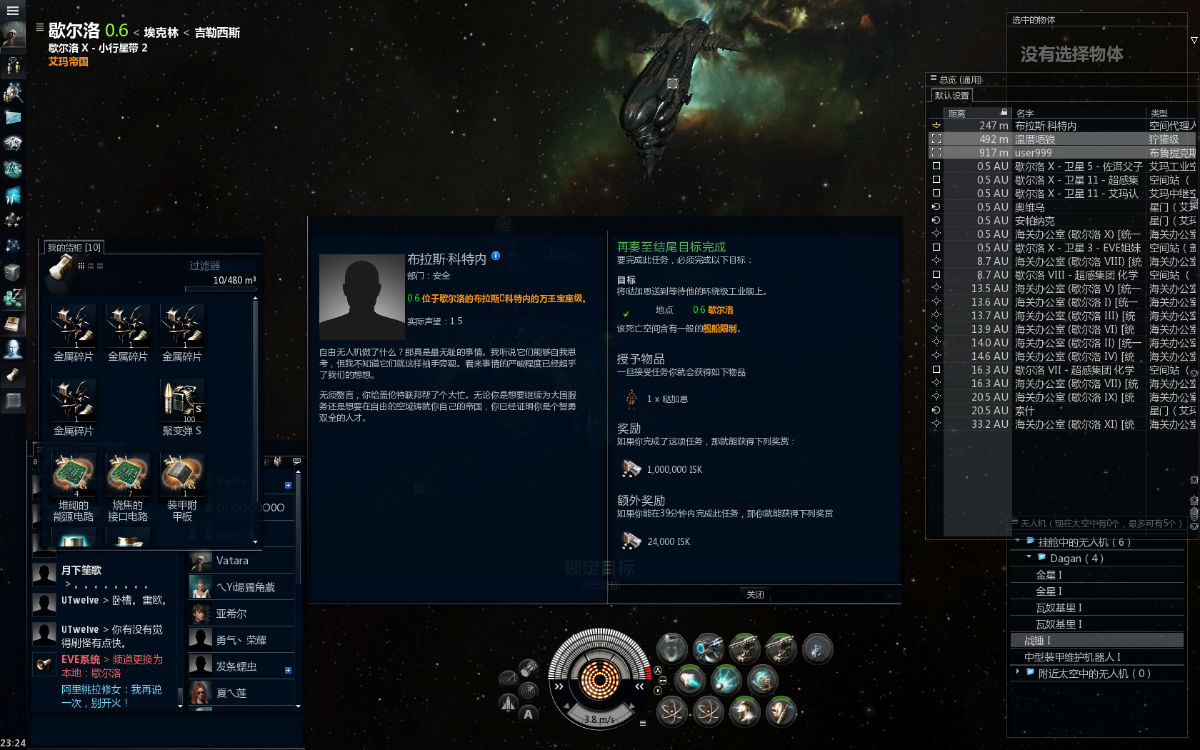The image size is (1200, 750).
Task: Open the Neocom main menu icon
Action: 13,9
